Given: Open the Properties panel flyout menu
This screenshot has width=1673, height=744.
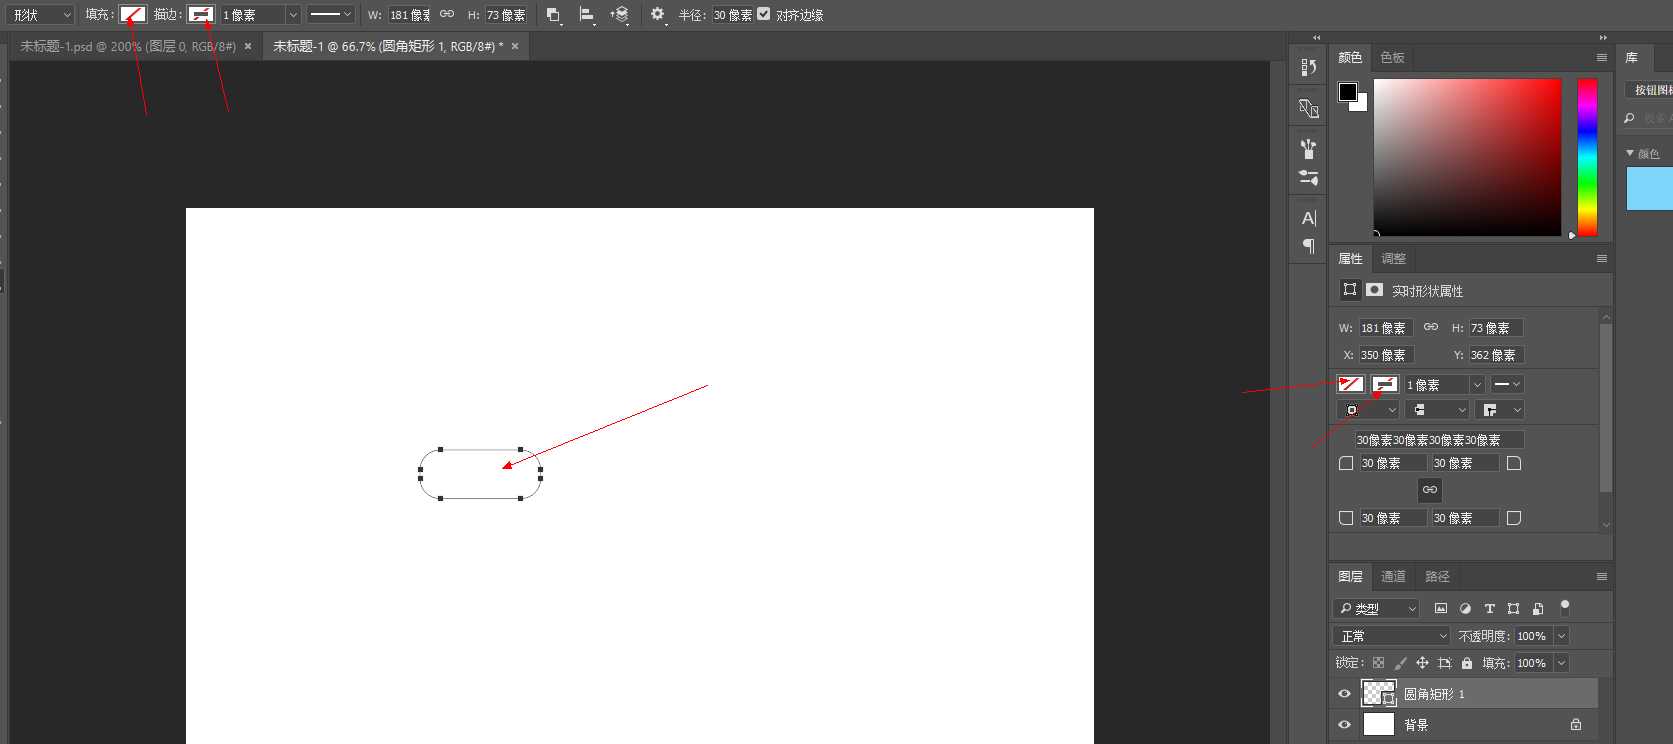Looking at the screenshot, I should tap(1601, 259).
